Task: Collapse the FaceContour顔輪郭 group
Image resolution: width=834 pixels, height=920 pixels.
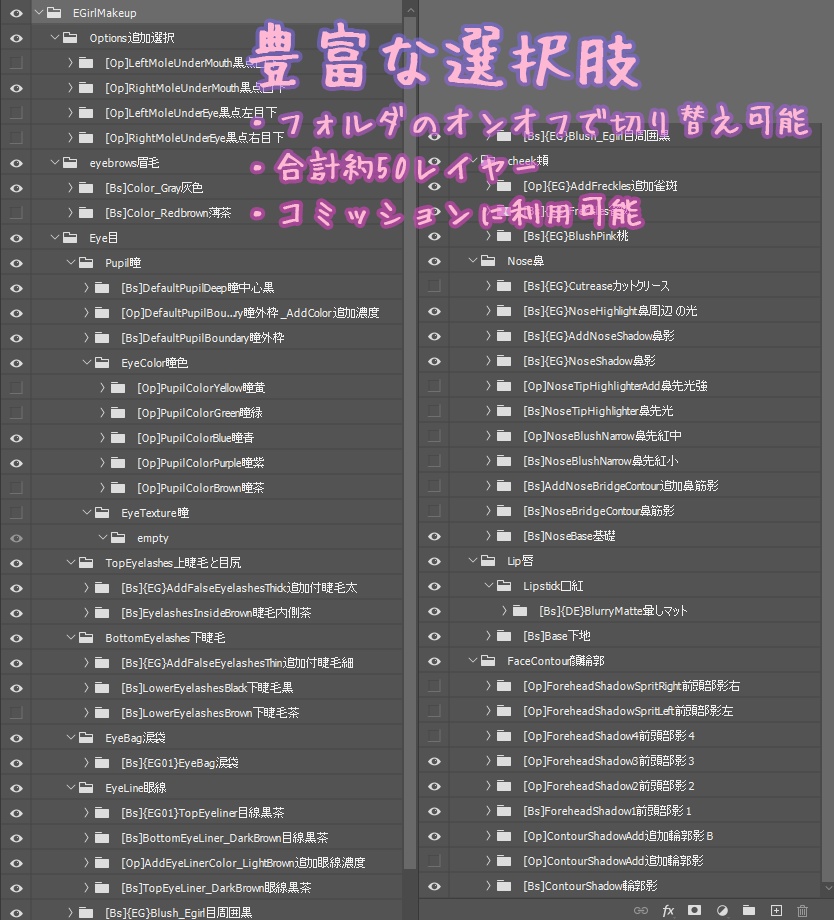Action: click(472, 661)
